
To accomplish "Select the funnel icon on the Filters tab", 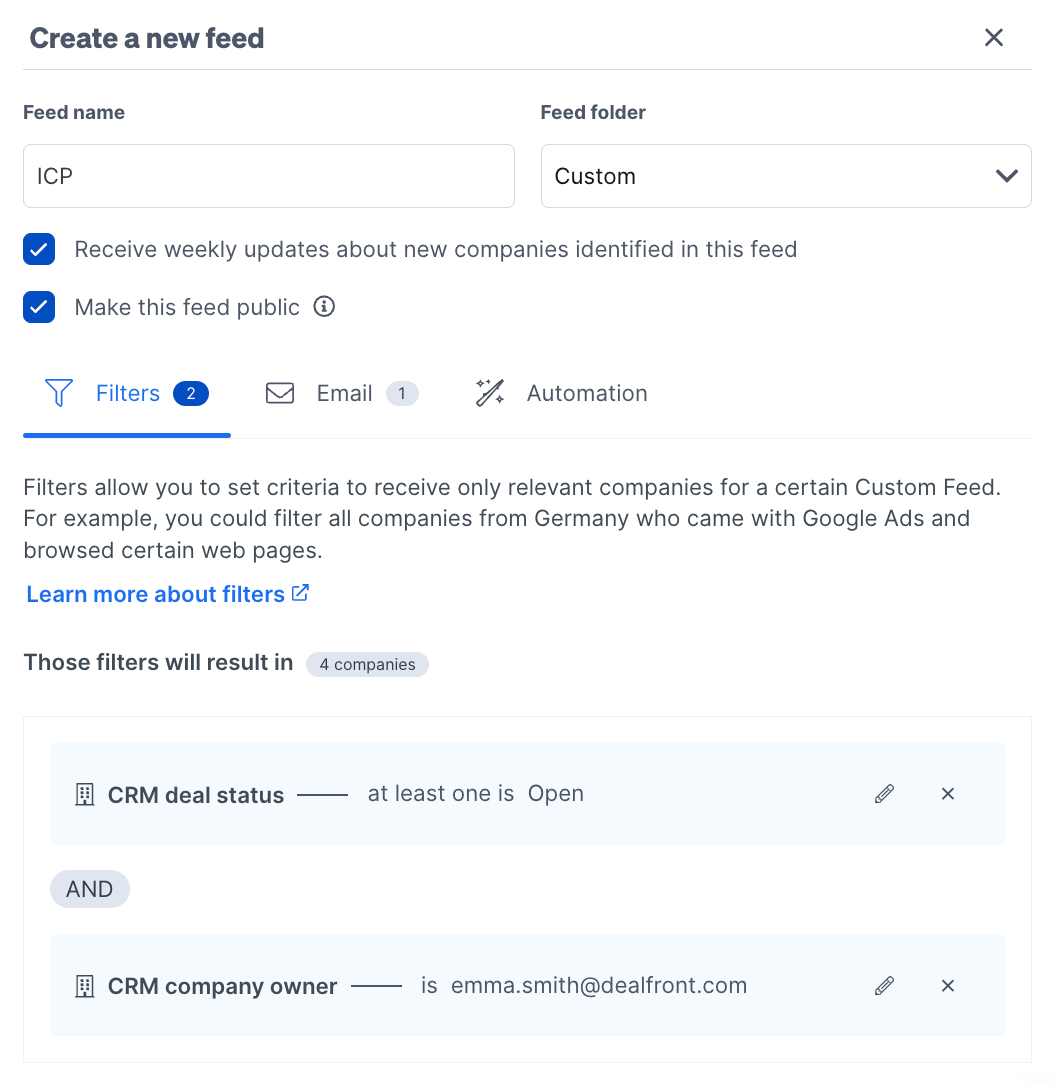I will click(59, 393).
